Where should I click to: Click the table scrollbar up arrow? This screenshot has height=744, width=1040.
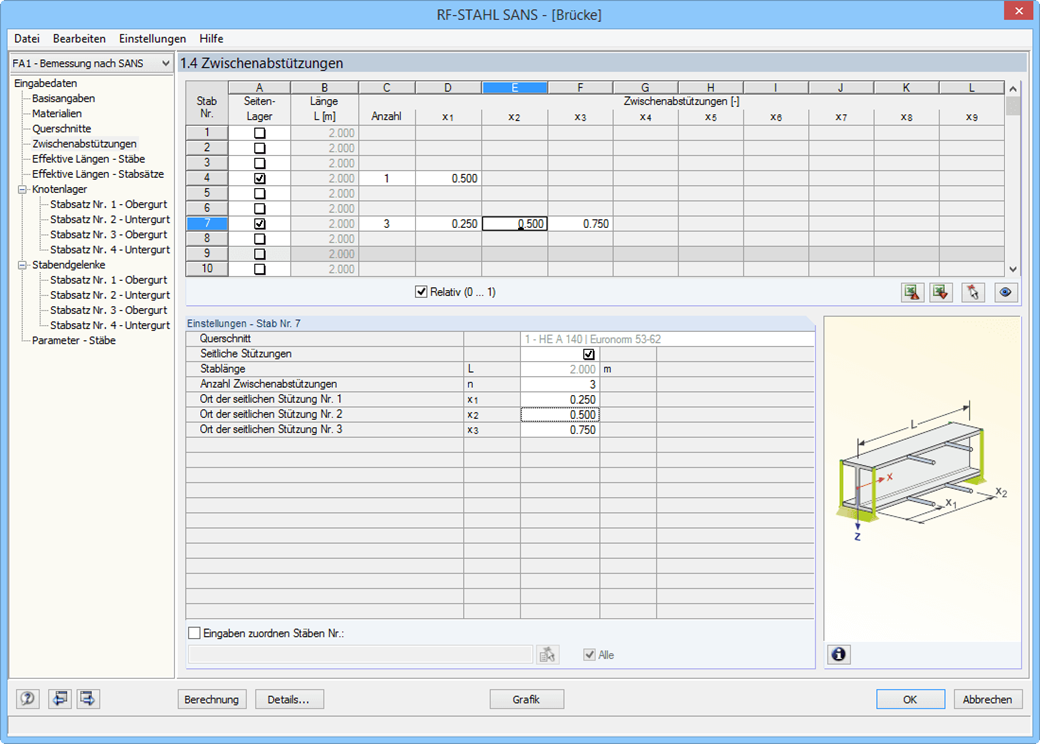point(1013,89)
